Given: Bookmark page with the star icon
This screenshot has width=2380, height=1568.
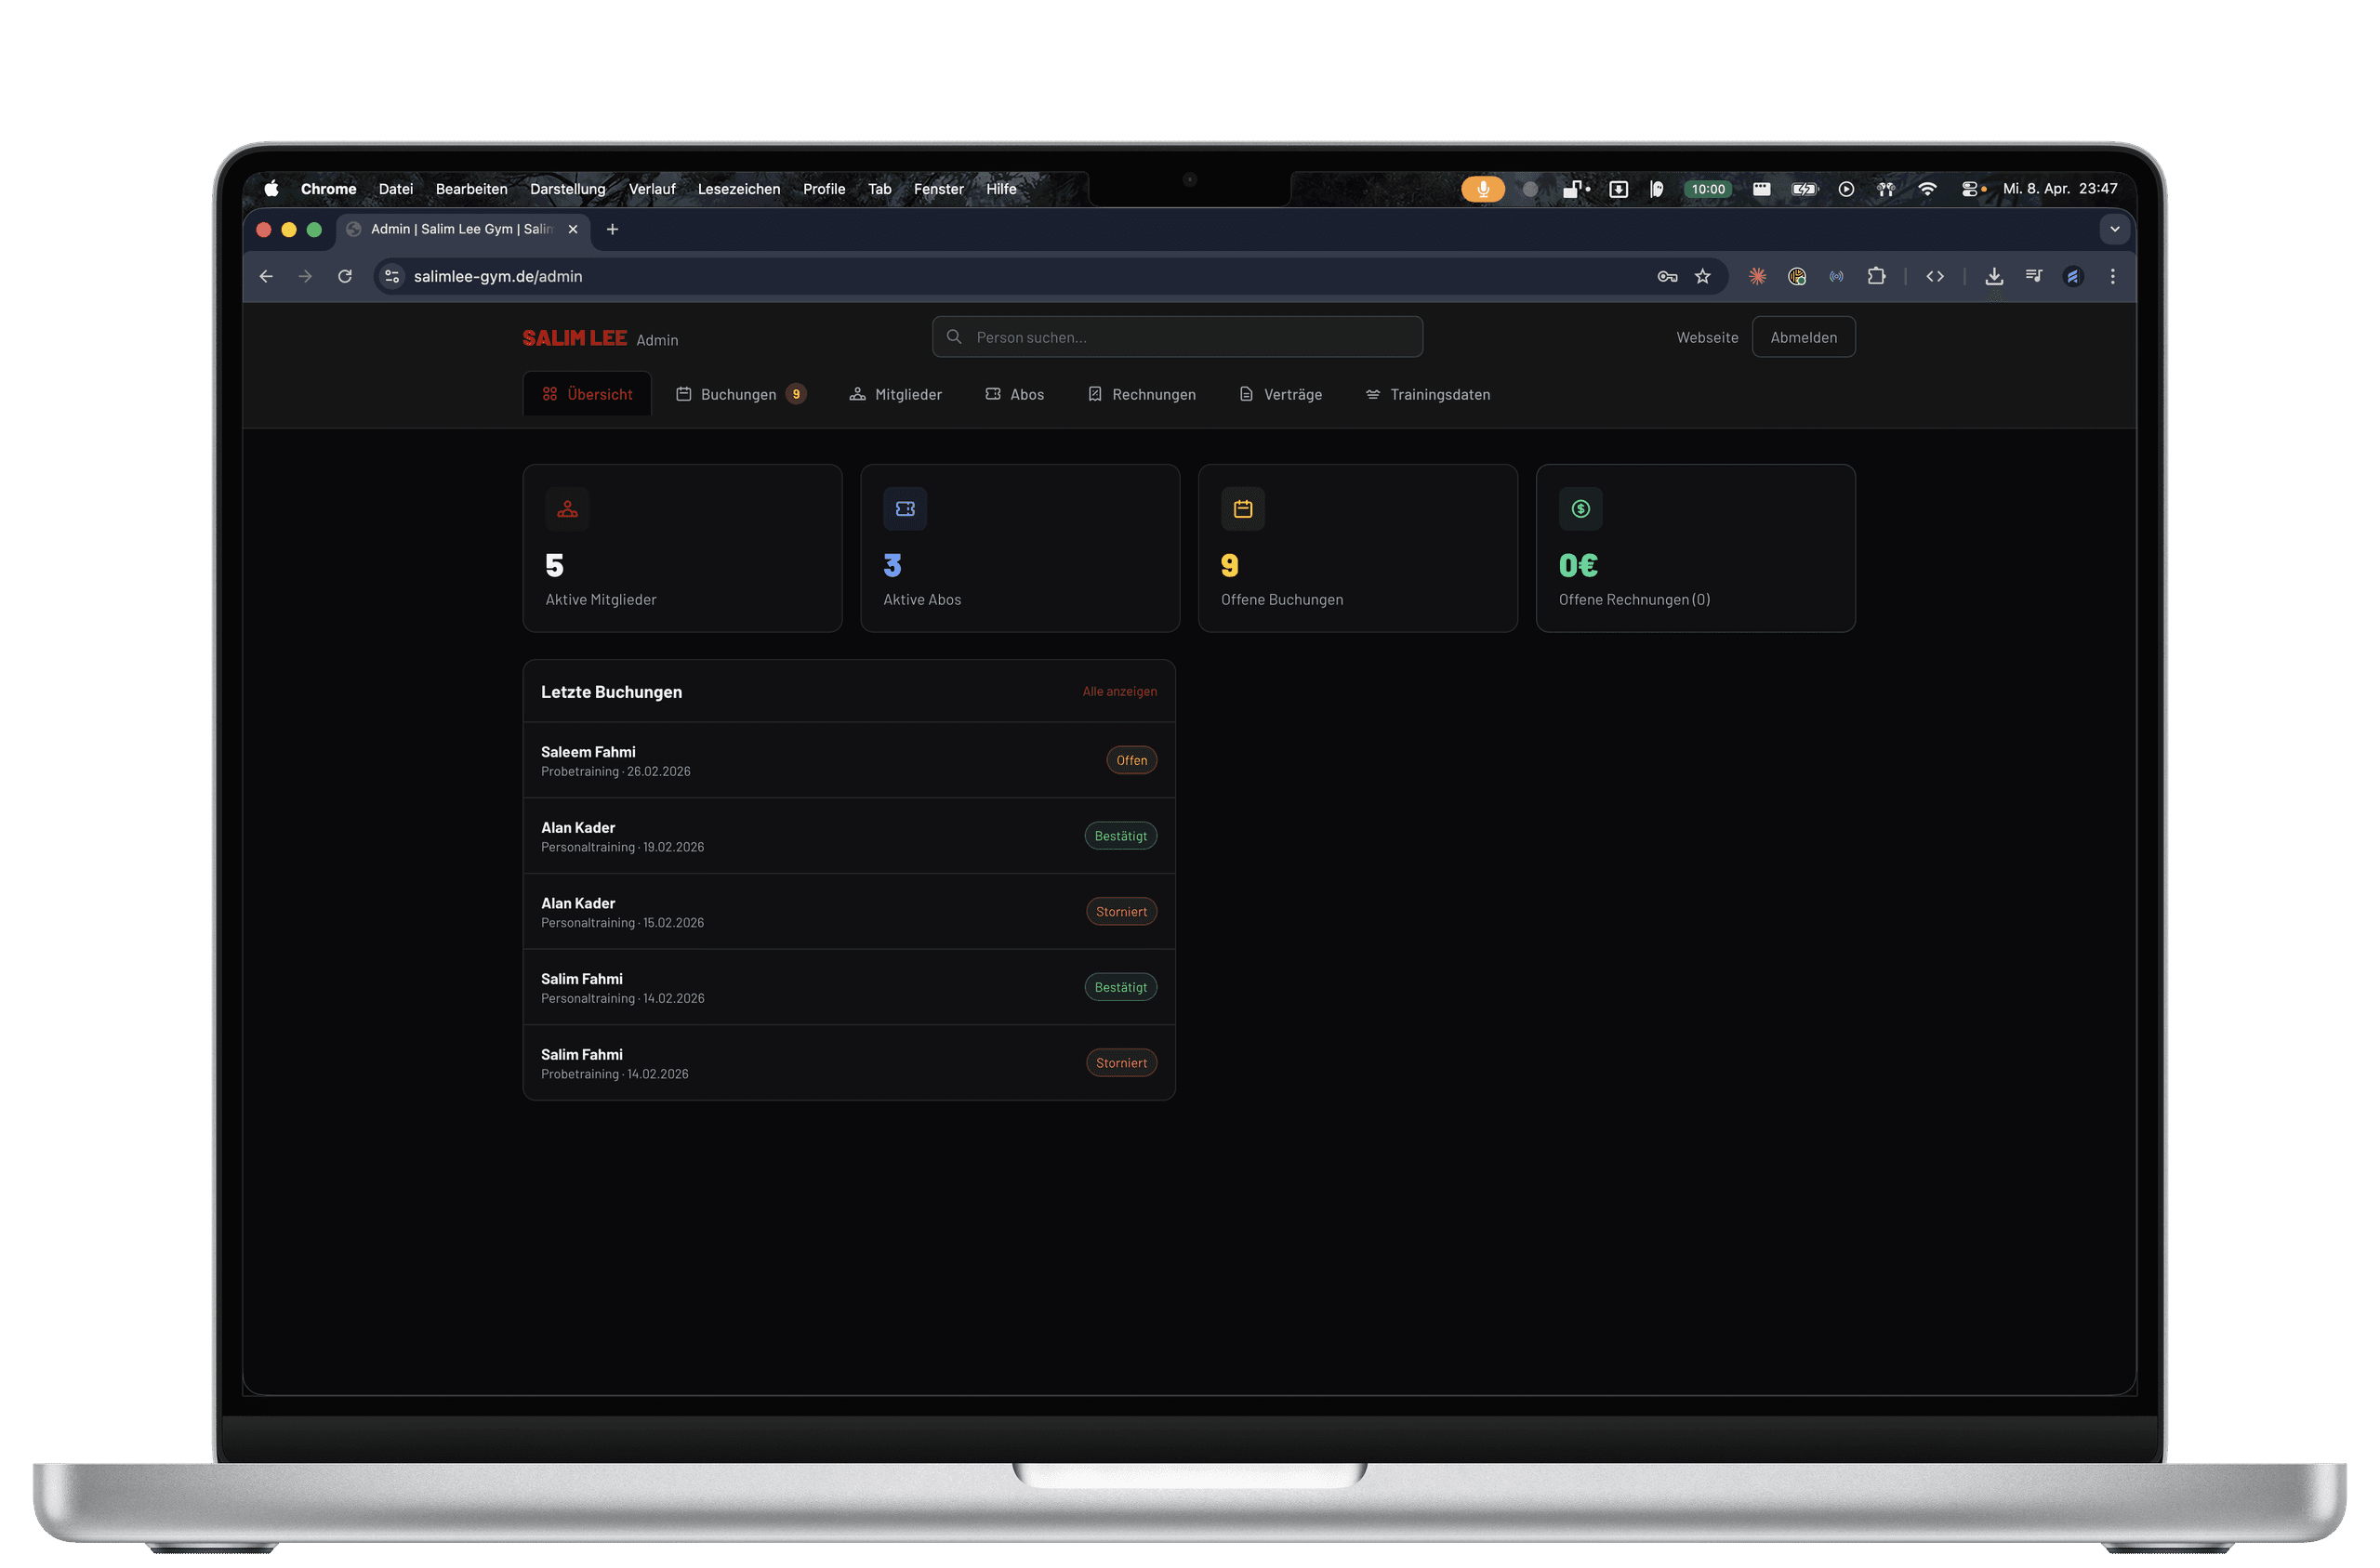Looking at the screenshot, I should (x=1702, y=276).
